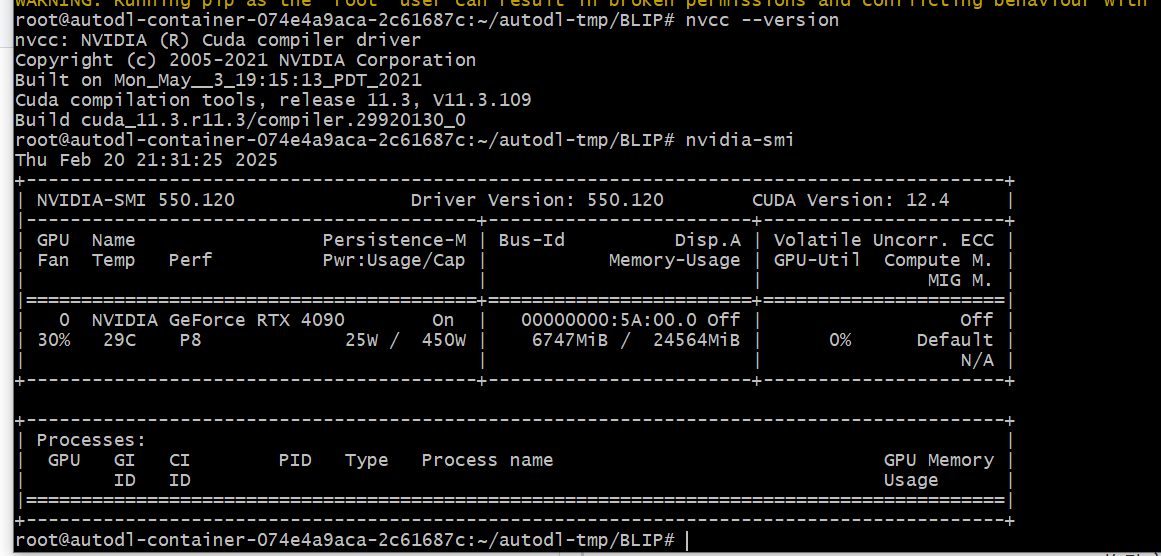Click the "6747MiB / 24564MiB" memory usage value
1161x556 pixels.
636,340
